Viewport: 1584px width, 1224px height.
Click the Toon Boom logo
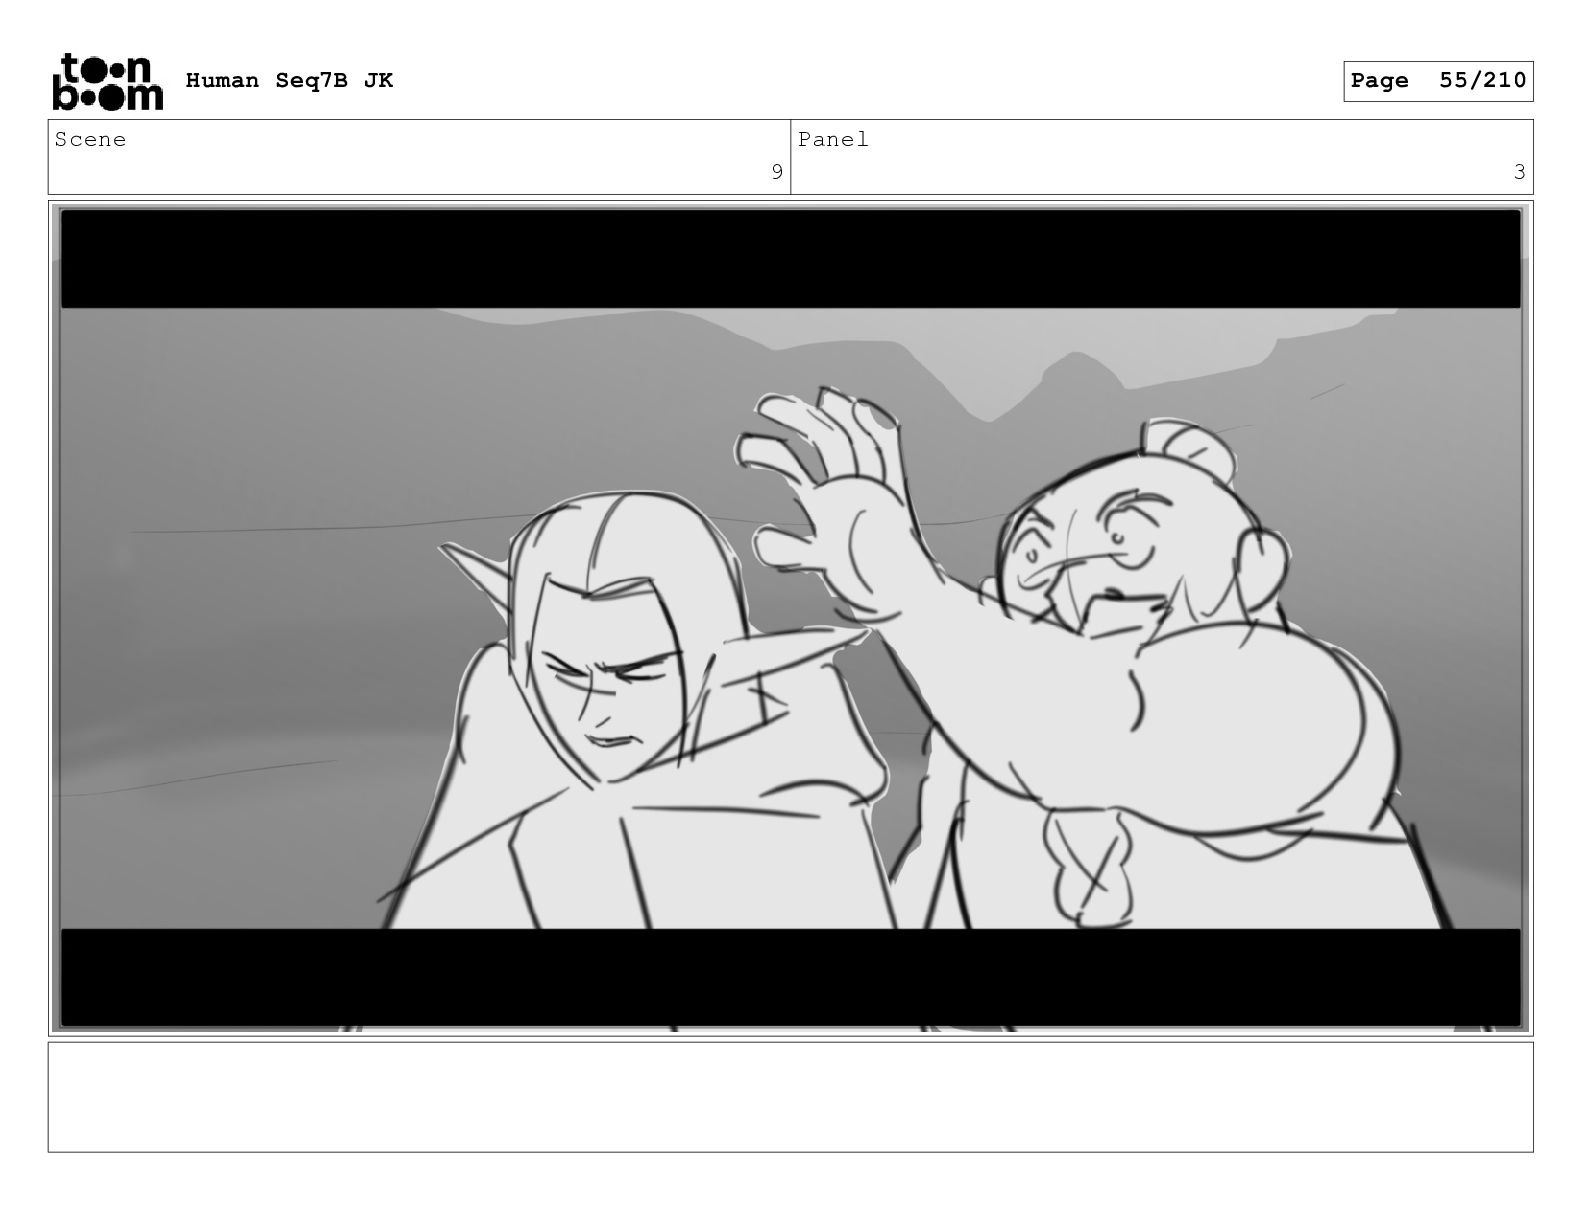[107, 81]
